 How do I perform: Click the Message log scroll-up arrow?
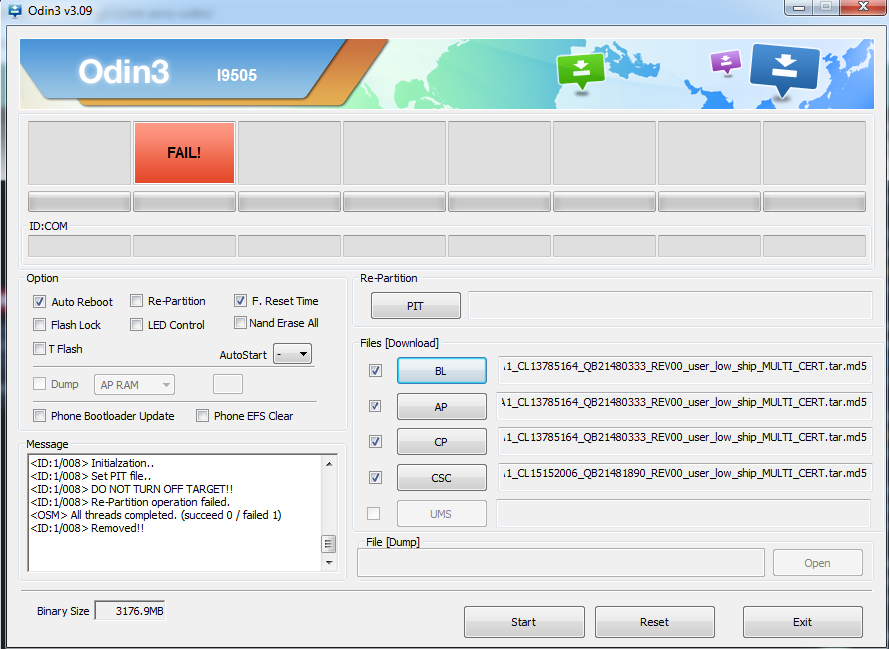329,464
